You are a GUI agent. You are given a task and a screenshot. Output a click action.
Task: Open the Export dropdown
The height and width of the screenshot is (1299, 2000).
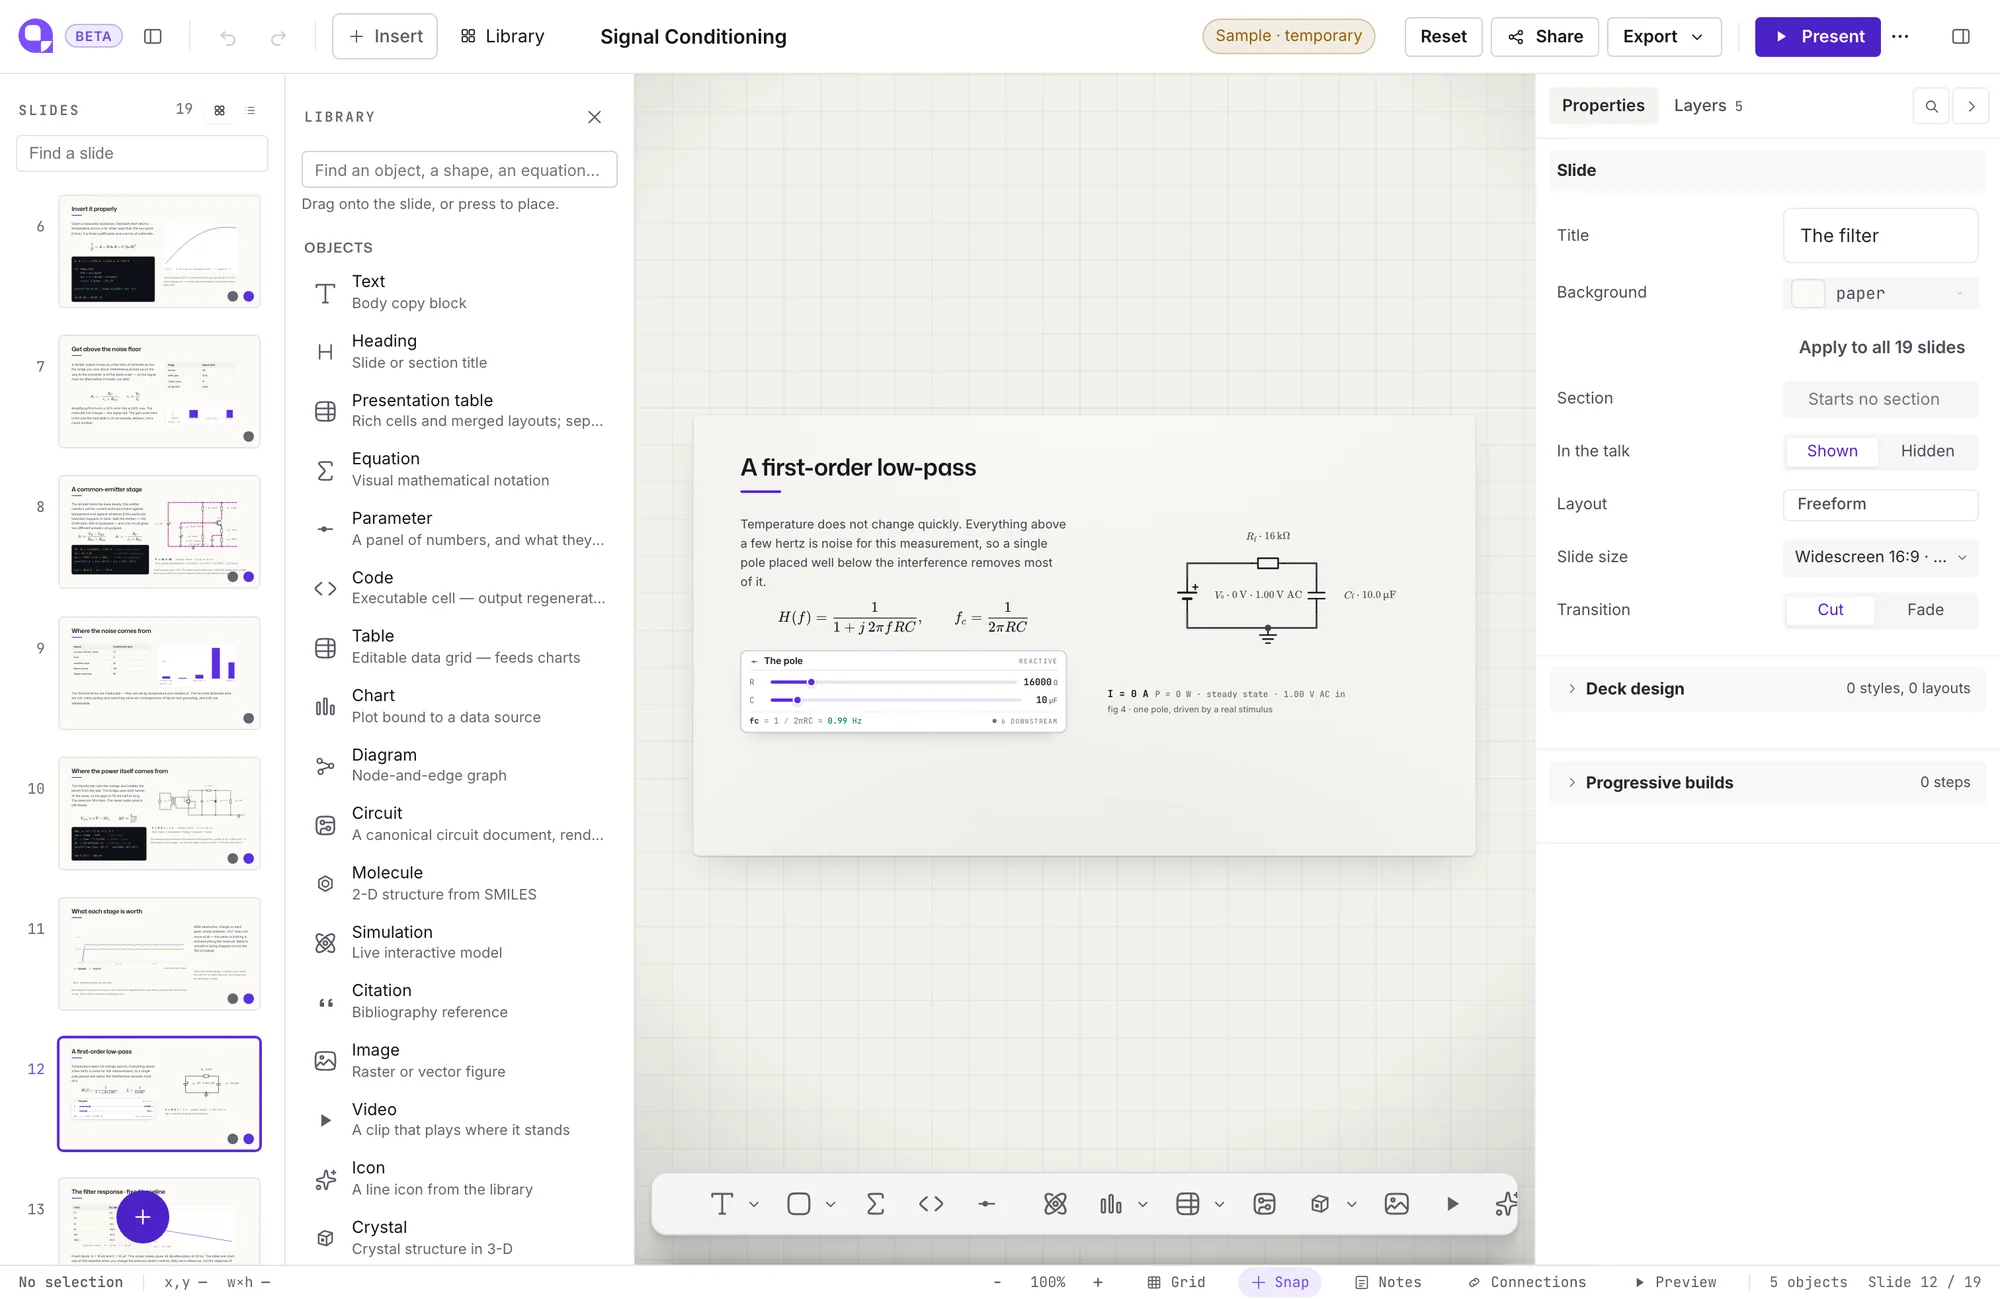(x=1664, y=37)
